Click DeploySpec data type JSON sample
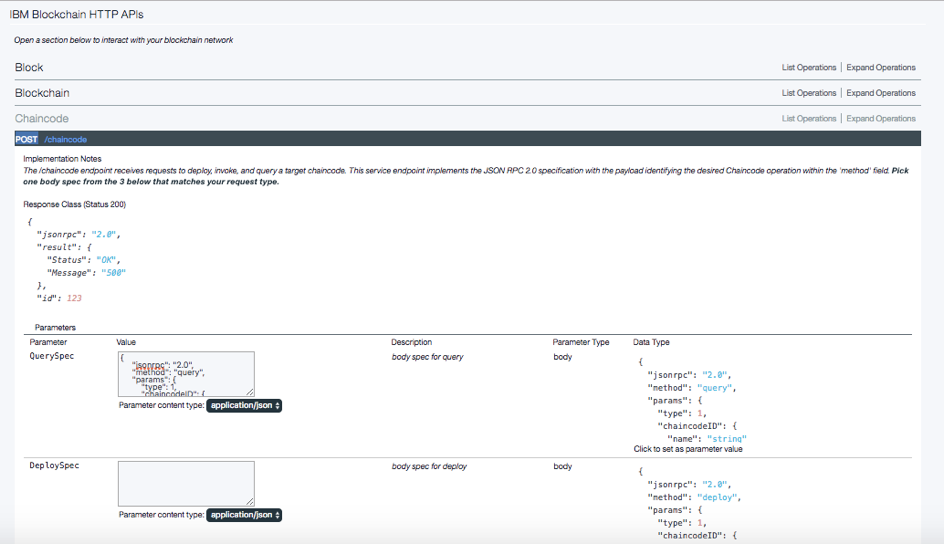 (700, 505)
